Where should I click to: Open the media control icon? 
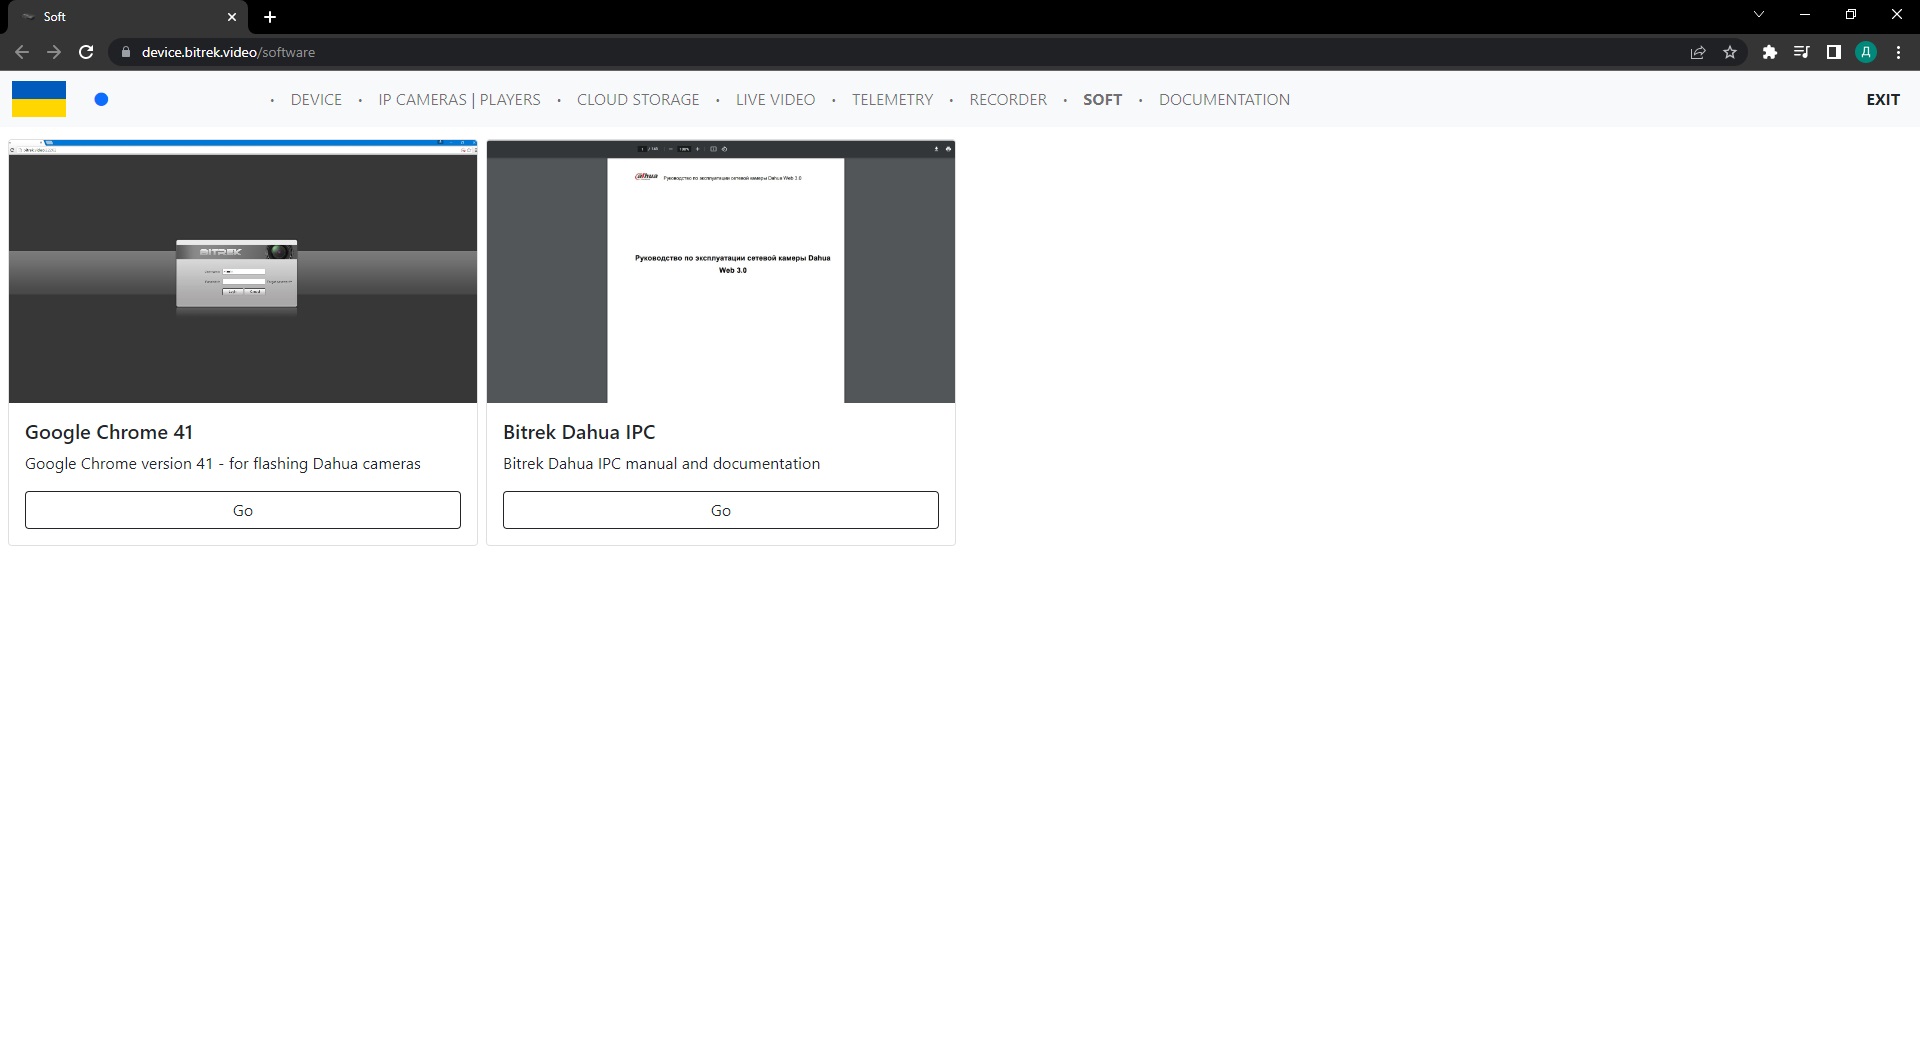tap(1801, 52)
